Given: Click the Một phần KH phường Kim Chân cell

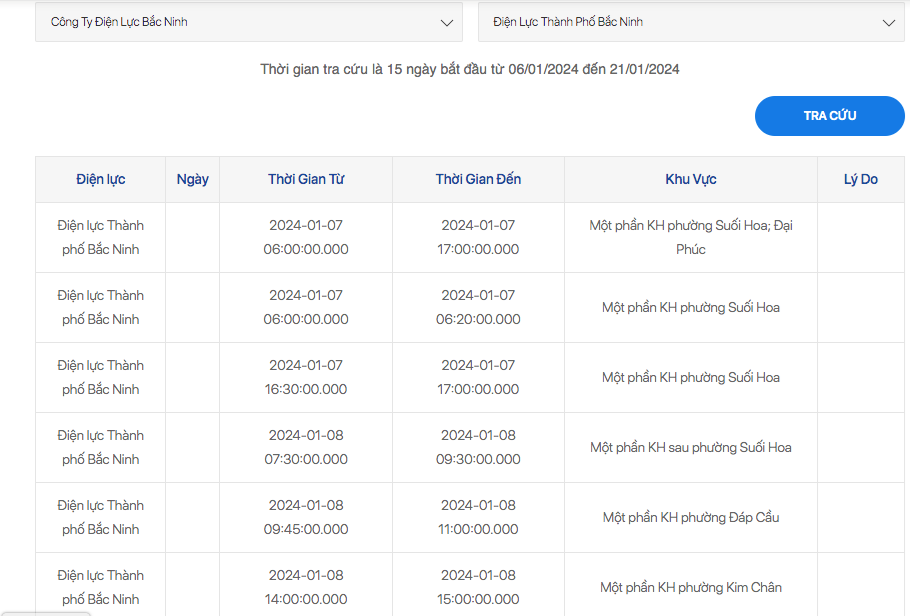Looking at the screenshot, I should (691, 585).
